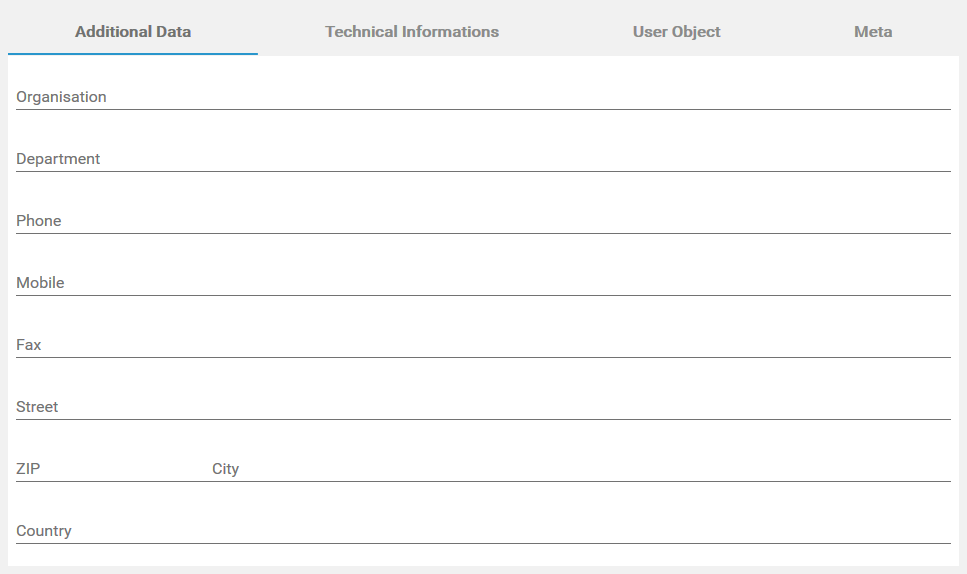The width and height of the screenshot is (967, 574).
Task: Click the 'Department' label text
Action: (58, 159)
